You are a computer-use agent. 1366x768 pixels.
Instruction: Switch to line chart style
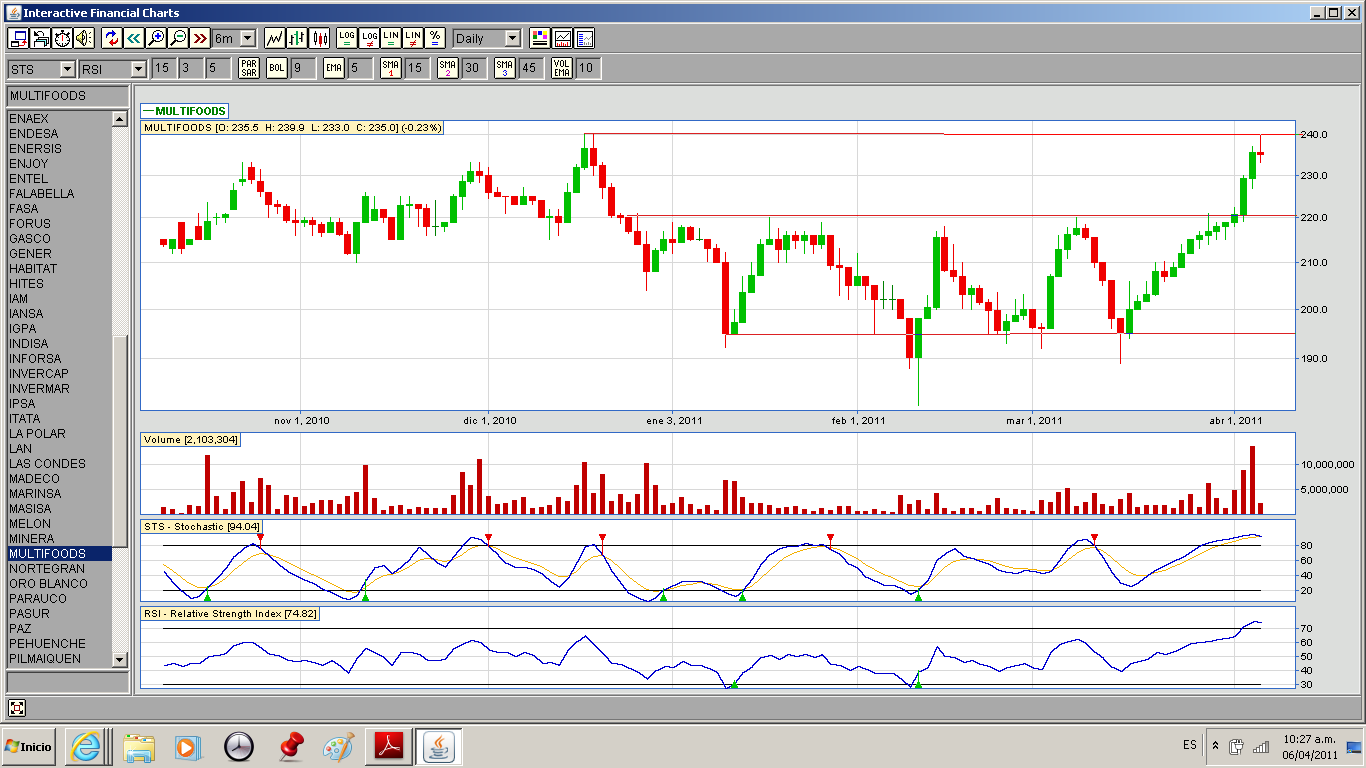(274, 38)
